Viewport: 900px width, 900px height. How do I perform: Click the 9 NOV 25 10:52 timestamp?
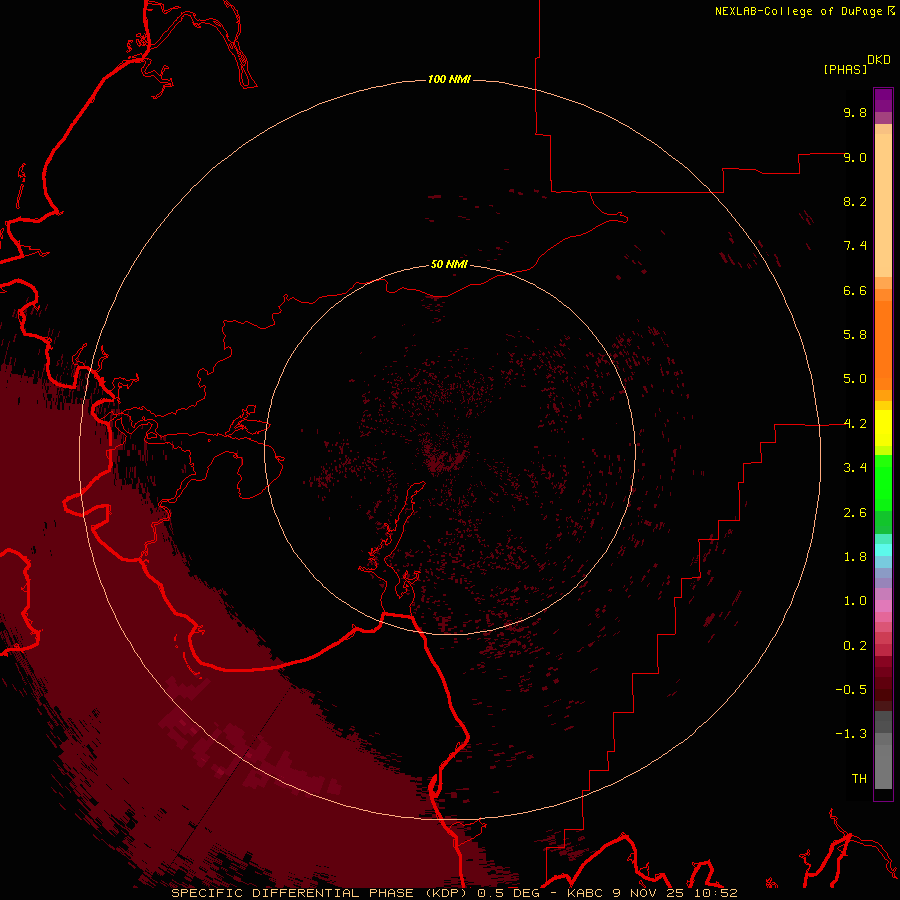click(675, 893)
